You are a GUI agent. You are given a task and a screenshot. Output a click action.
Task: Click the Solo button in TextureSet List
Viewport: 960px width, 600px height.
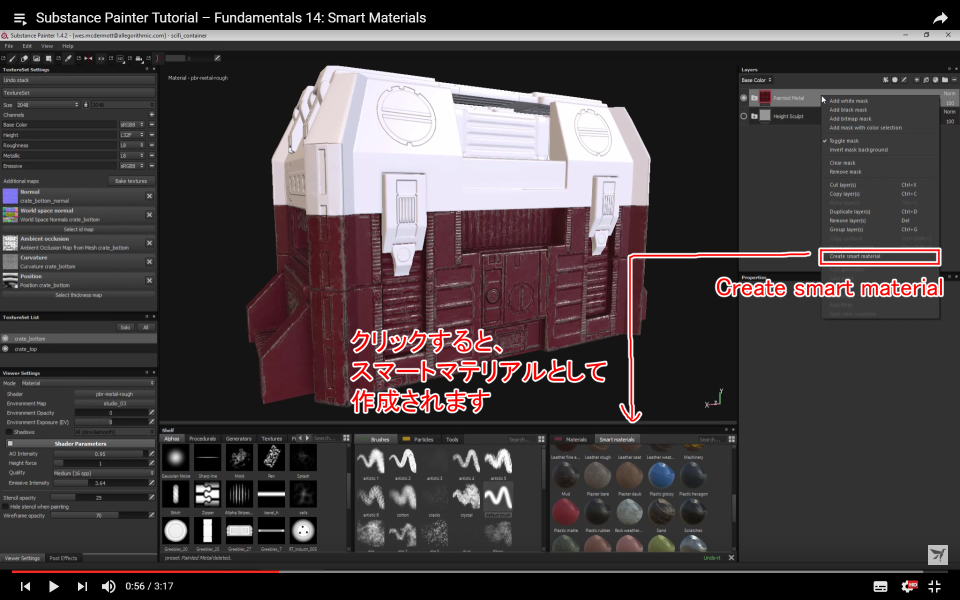125,327
